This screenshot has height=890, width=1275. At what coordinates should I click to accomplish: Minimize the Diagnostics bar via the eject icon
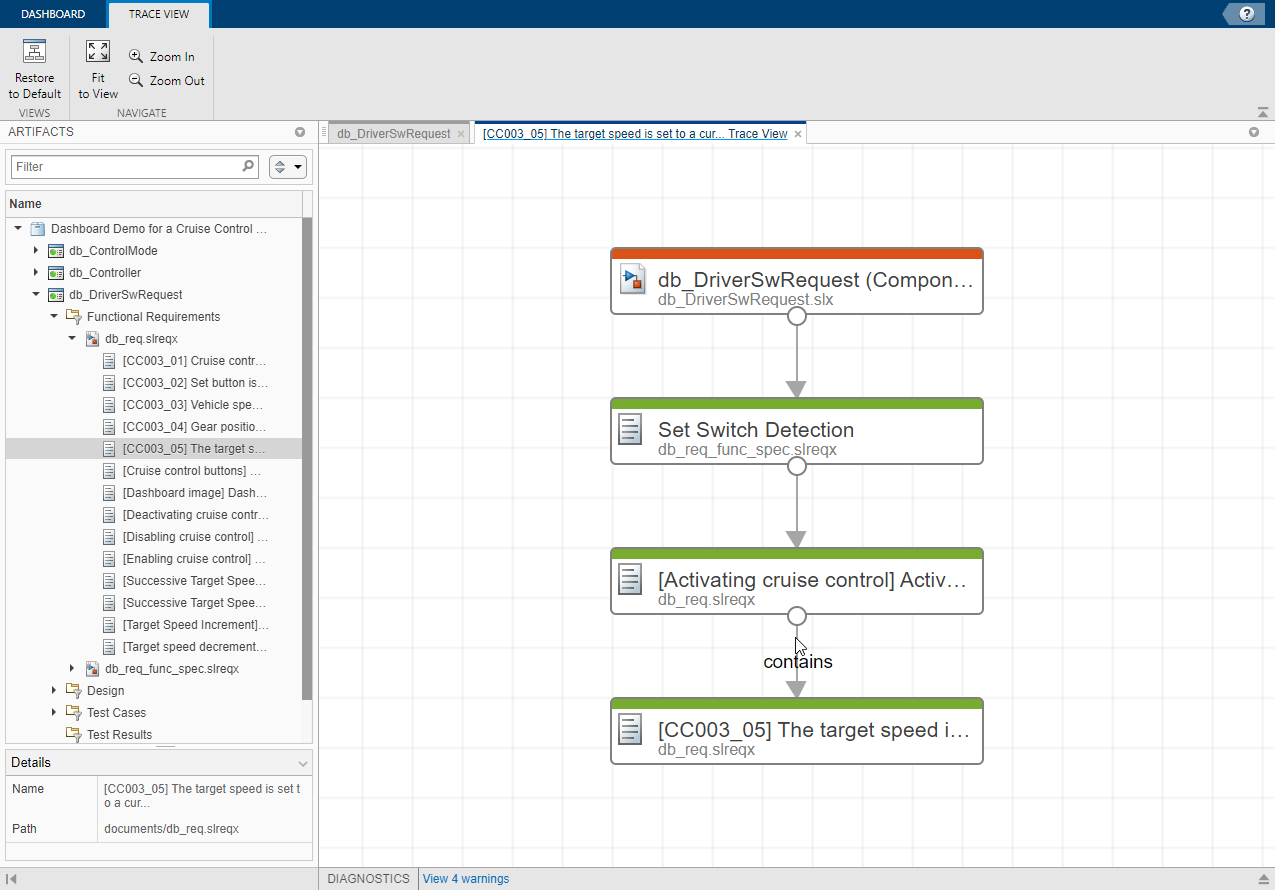(1262, 878)
